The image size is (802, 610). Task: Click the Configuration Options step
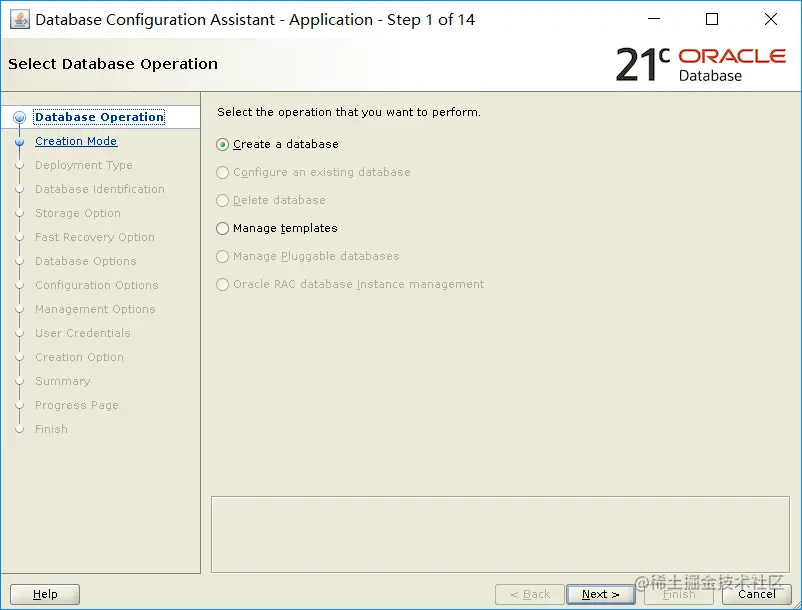[x=97, y=285]
